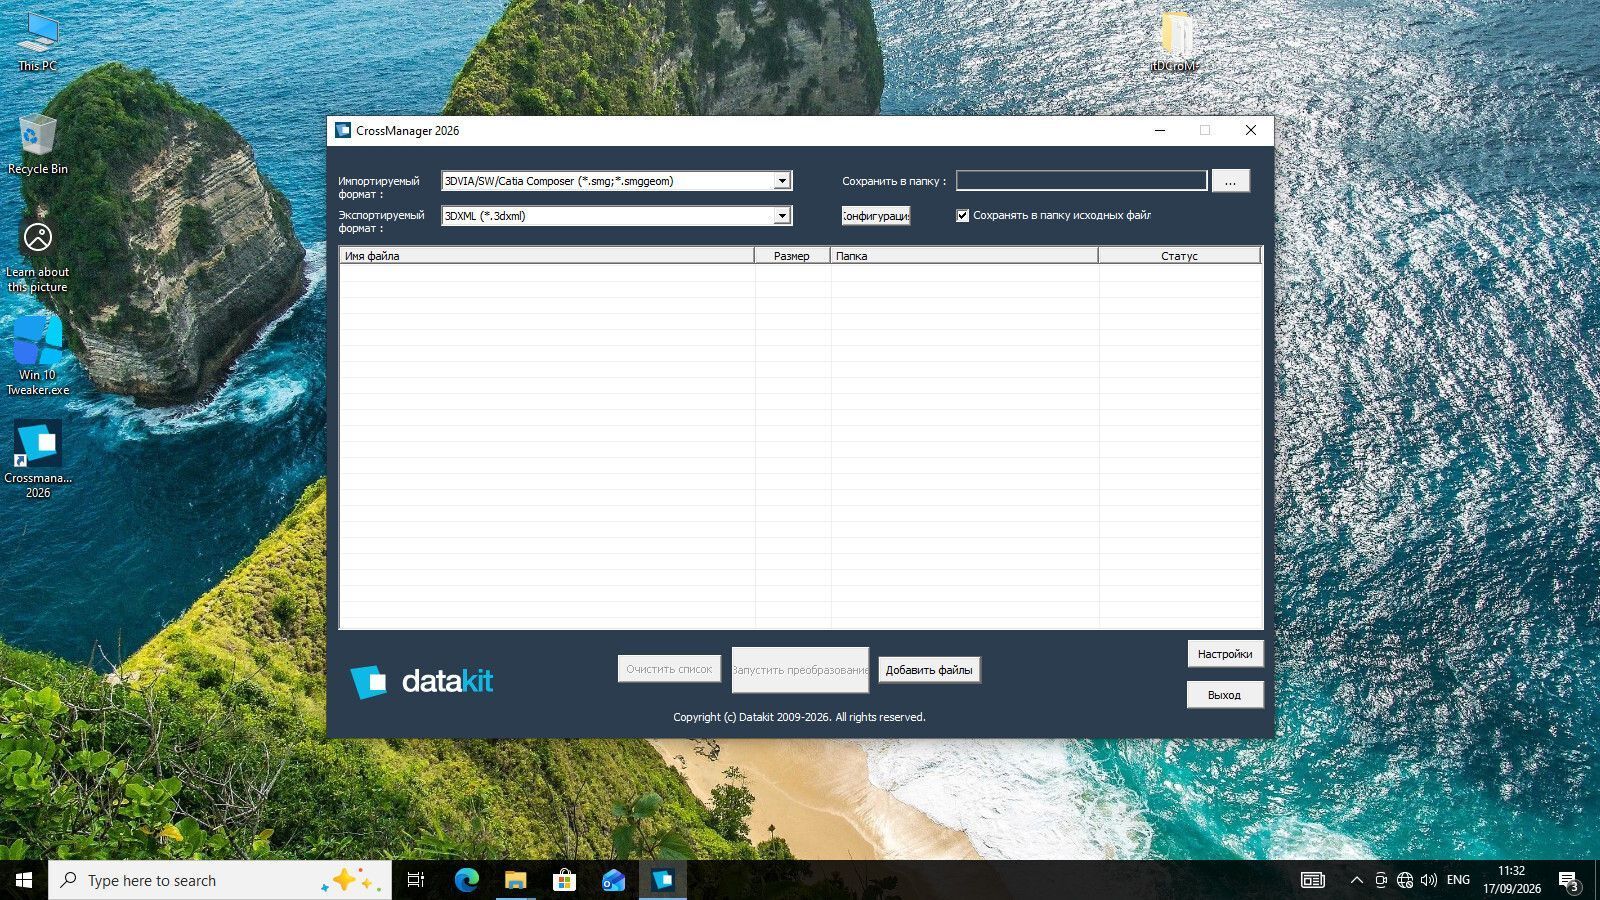This screenshot has height=900, width=1600.
Task: Click the datakit logo
Action: click(421, 681)
